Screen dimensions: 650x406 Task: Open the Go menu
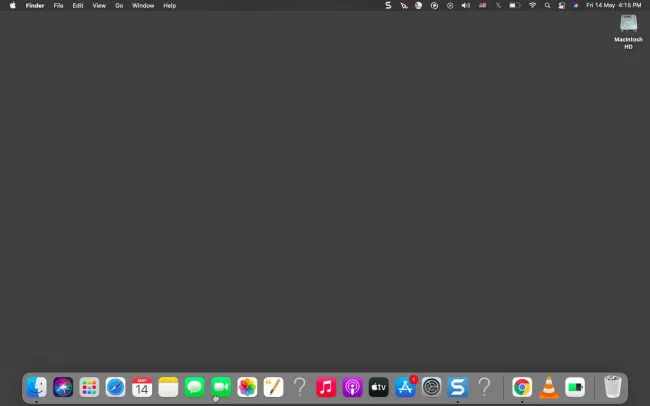click(x=119, y=5)
